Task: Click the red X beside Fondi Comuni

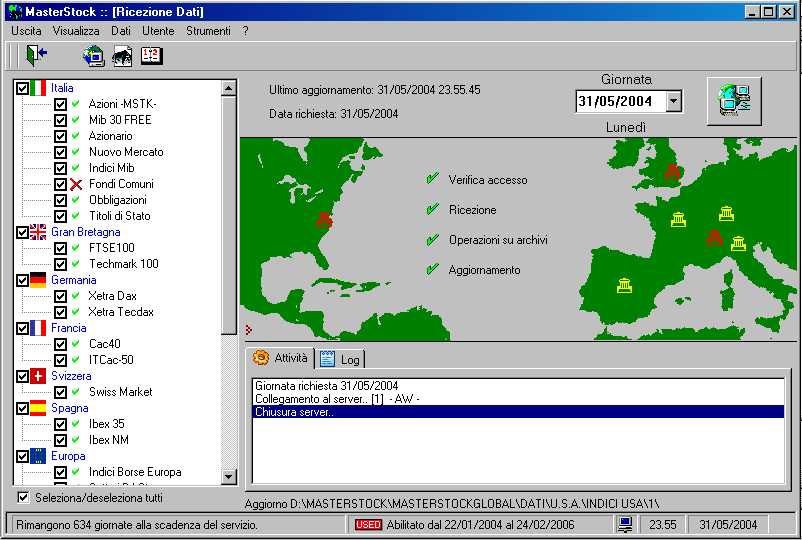Action: [76, 185]
